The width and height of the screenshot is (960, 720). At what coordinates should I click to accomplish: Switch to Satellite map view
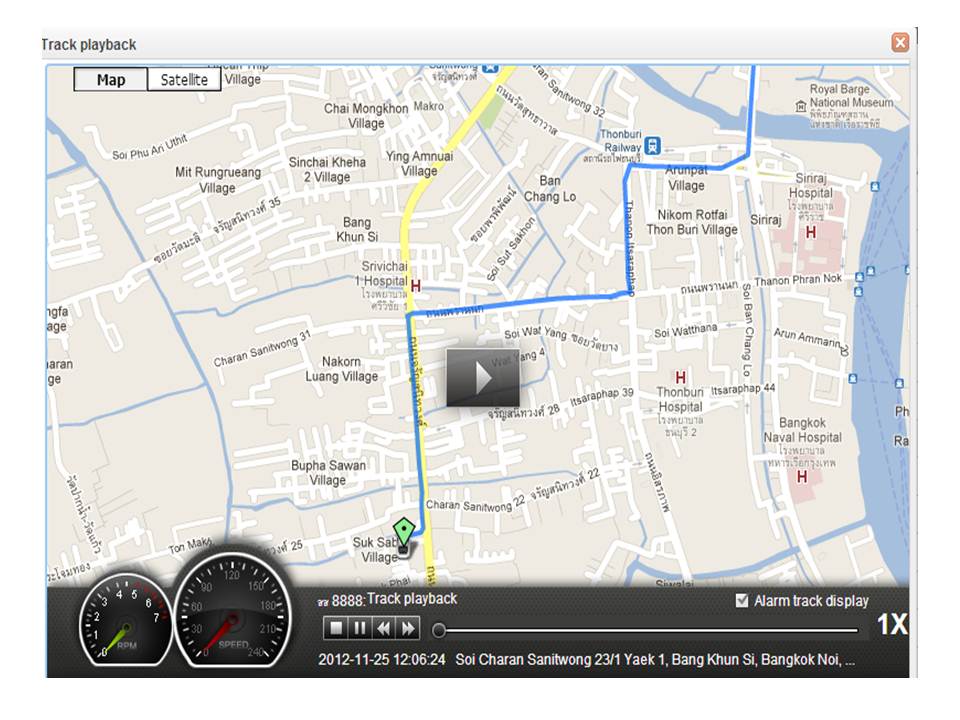[184, 80]
